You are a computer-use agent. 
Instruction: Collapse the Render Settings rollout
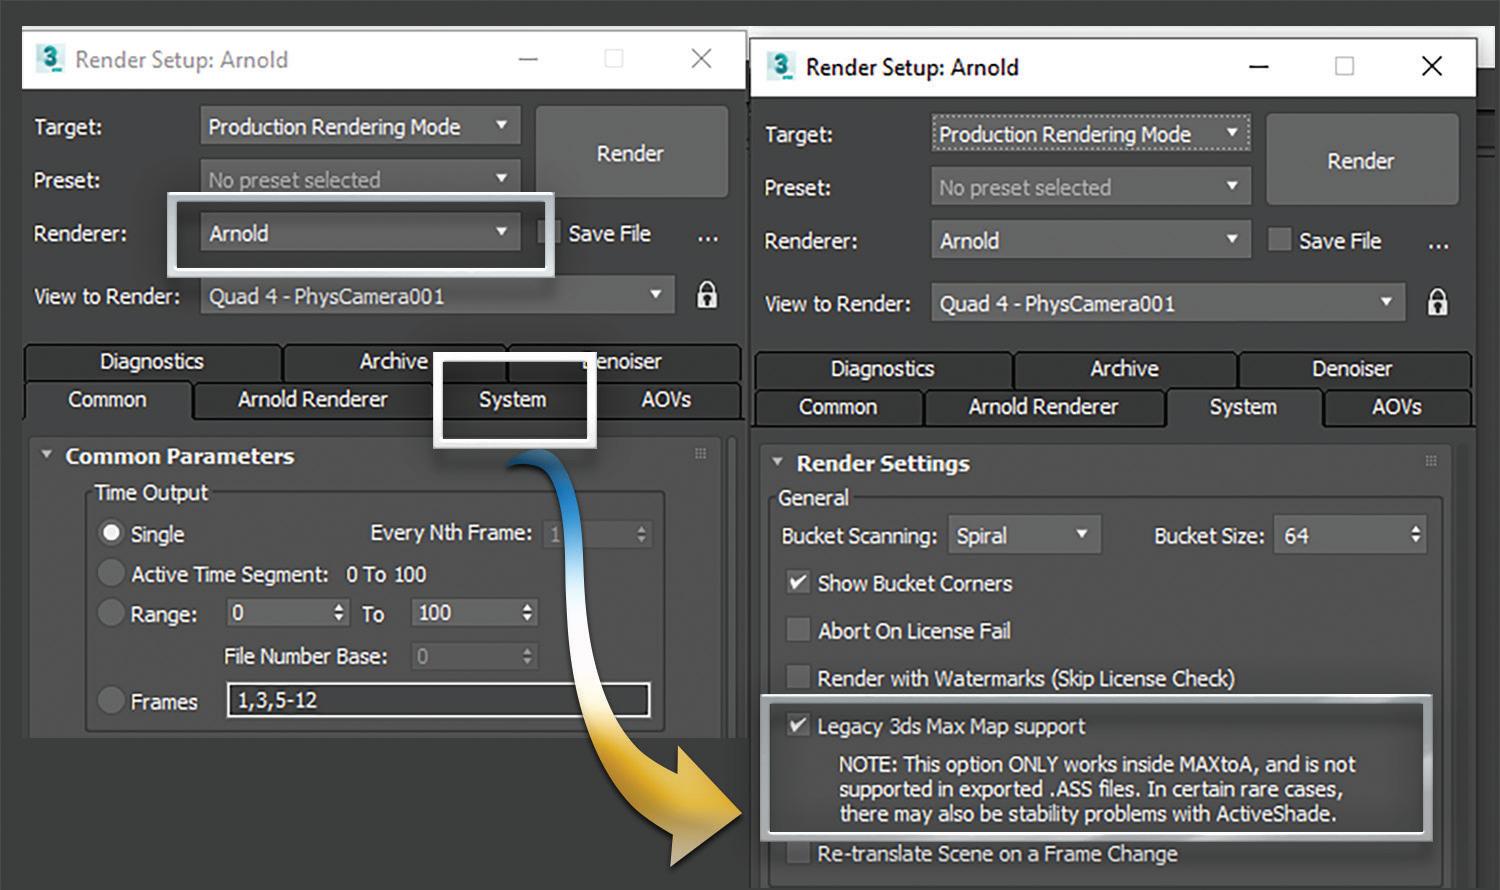pos(777,462)
